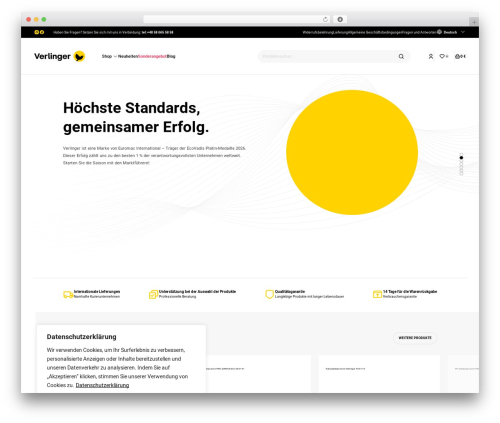Click the WEITERE PRODUKTE button
Screen dimensions: 500x423
[x=415, y=338]
